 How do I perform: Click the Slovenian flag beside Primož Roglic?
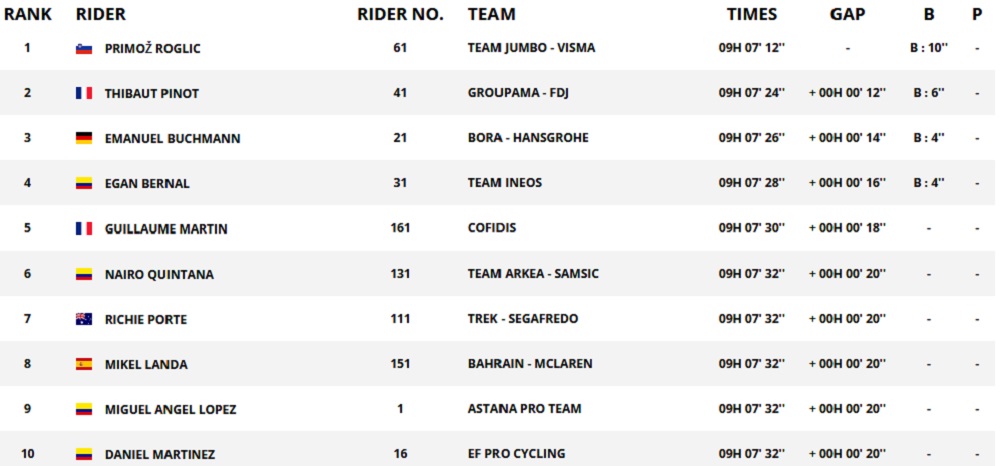tap(84, 48)
